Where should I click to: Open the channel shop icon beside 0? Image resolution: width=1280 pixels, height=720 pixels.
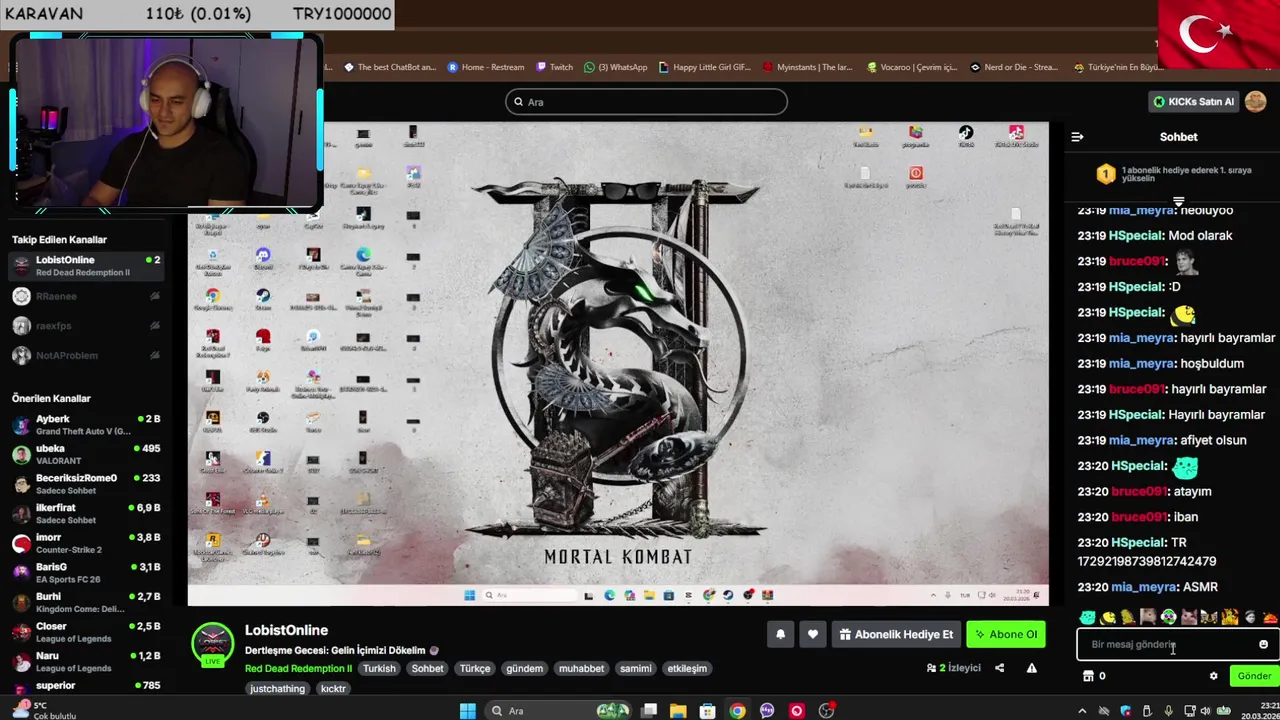point(1088,676)
